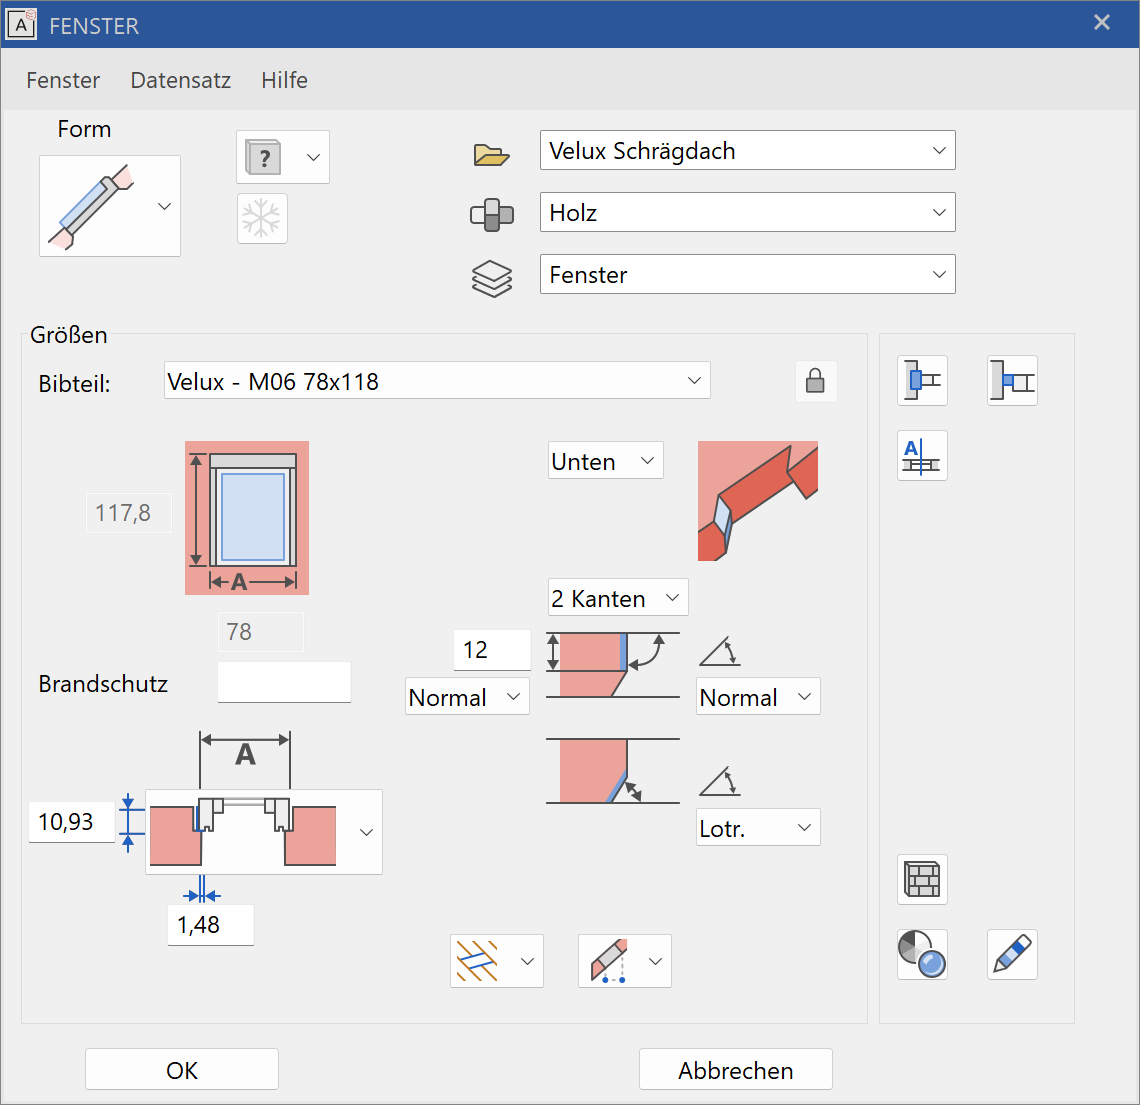Image resolution: width=1140 pixels, height=1105 pixels.
Task: Click the material cross-shaped icon
Action: (x=492, y=215)
